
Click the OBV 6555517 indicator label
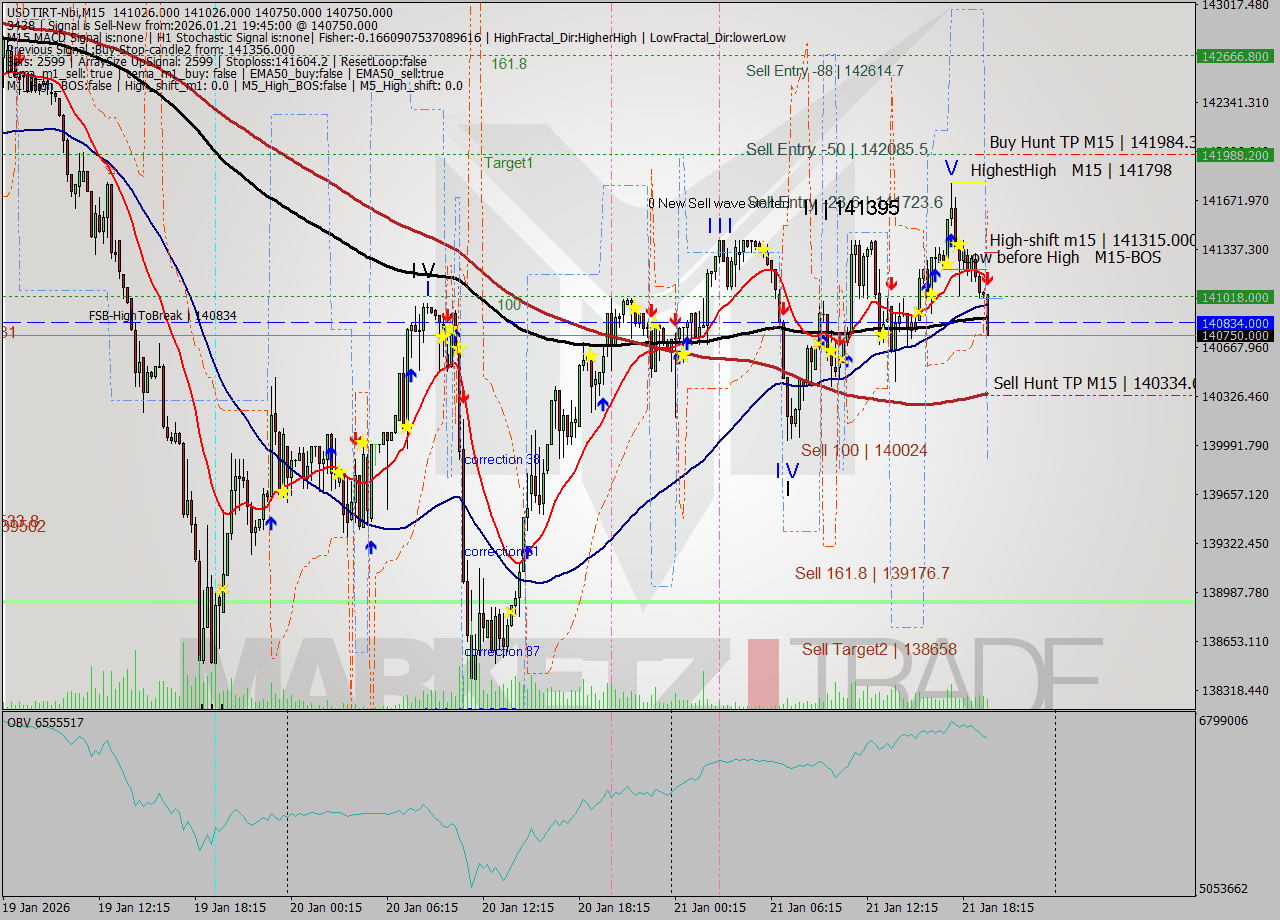click(42, 720)
